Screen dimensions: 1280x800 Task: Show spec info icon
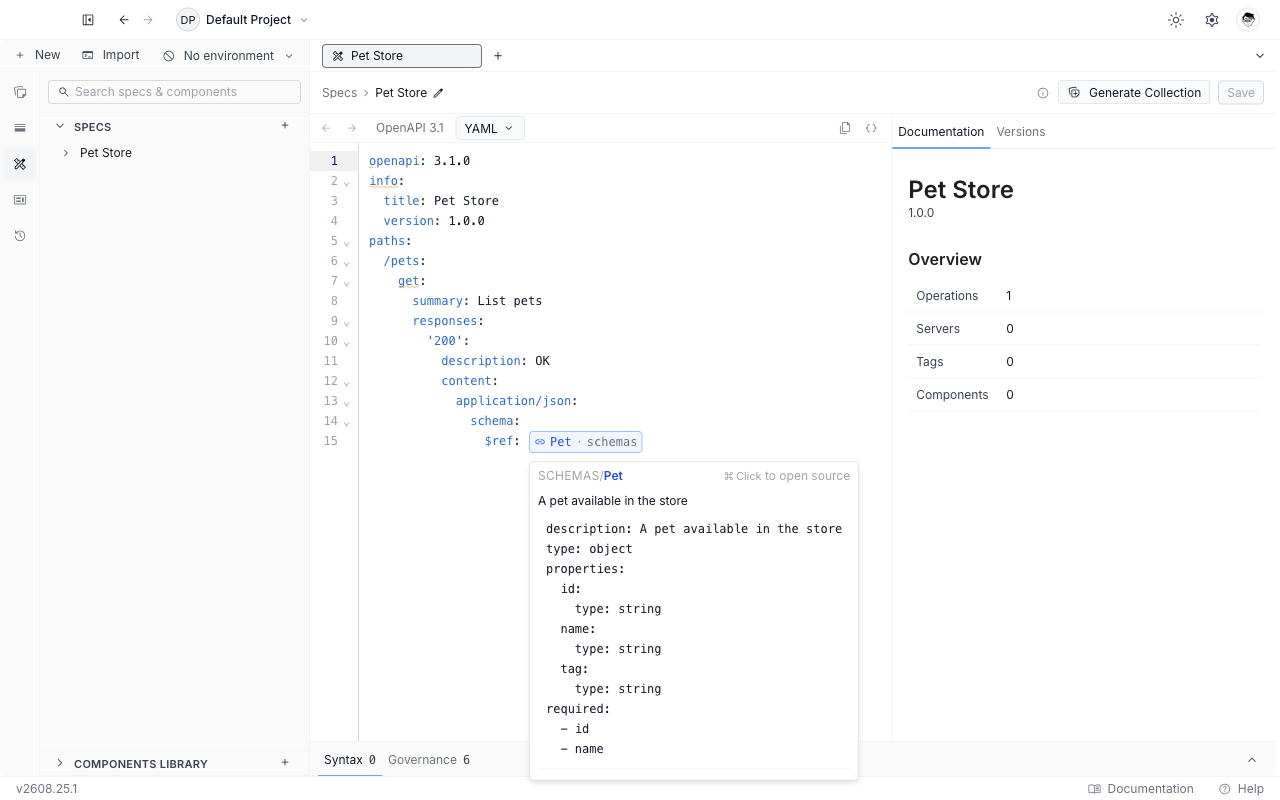1043,93
